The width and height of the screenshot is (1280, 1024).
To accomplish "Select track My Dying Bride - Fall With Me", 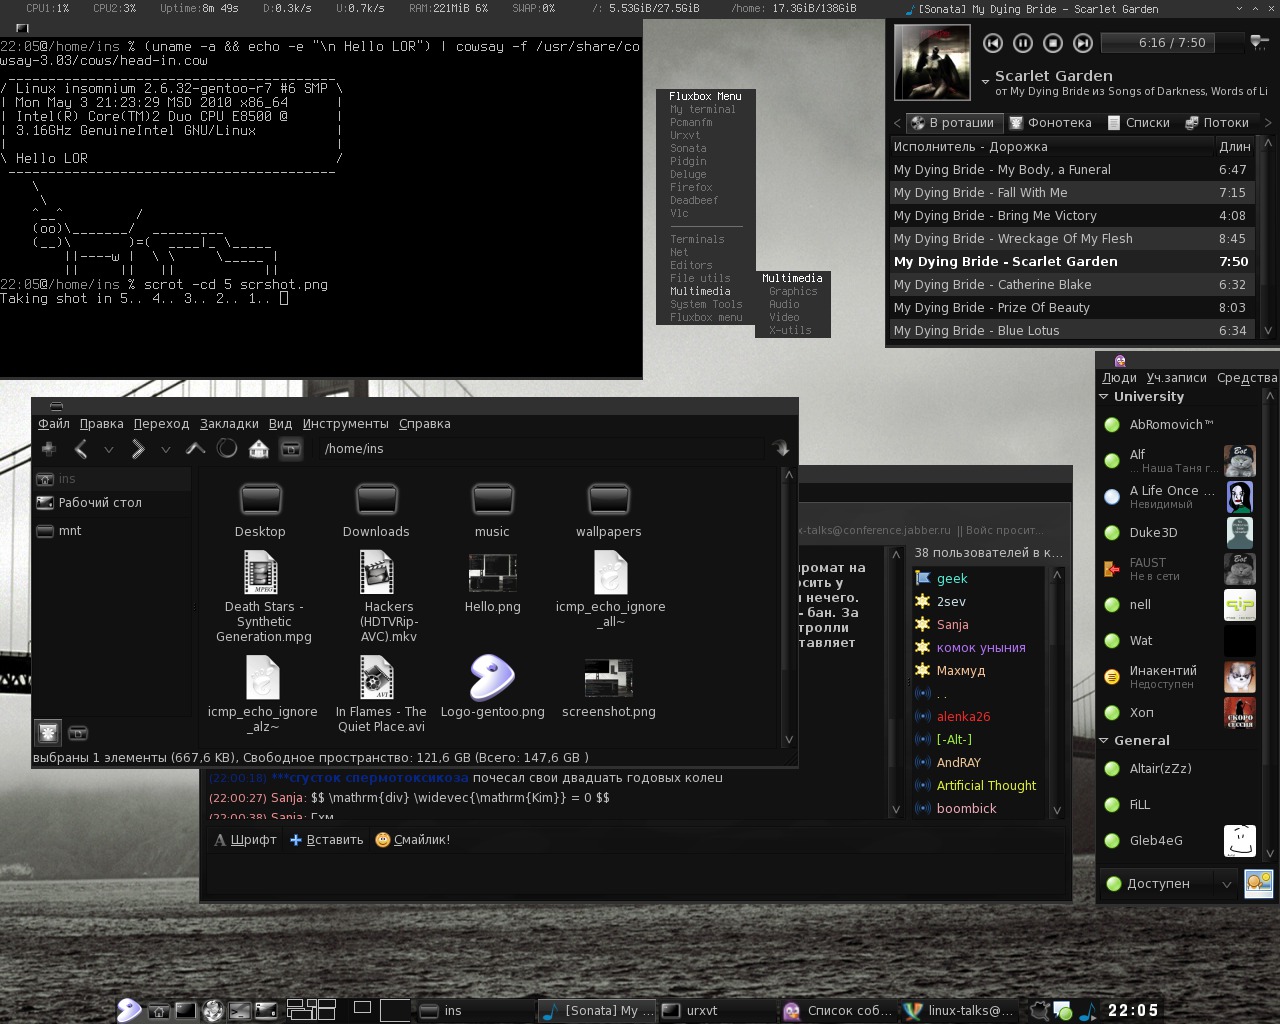I will coord(1071,192).
